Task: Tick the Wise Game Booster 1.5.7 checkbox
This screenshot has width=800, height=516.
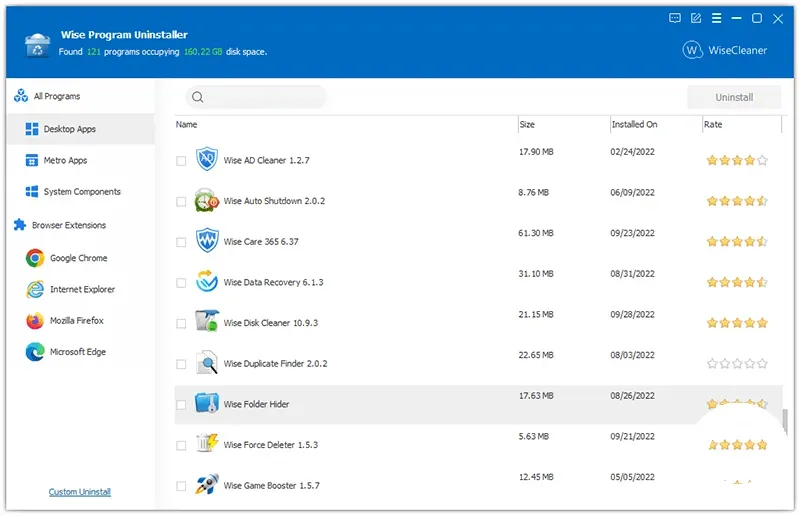Action: click(181, 486)
